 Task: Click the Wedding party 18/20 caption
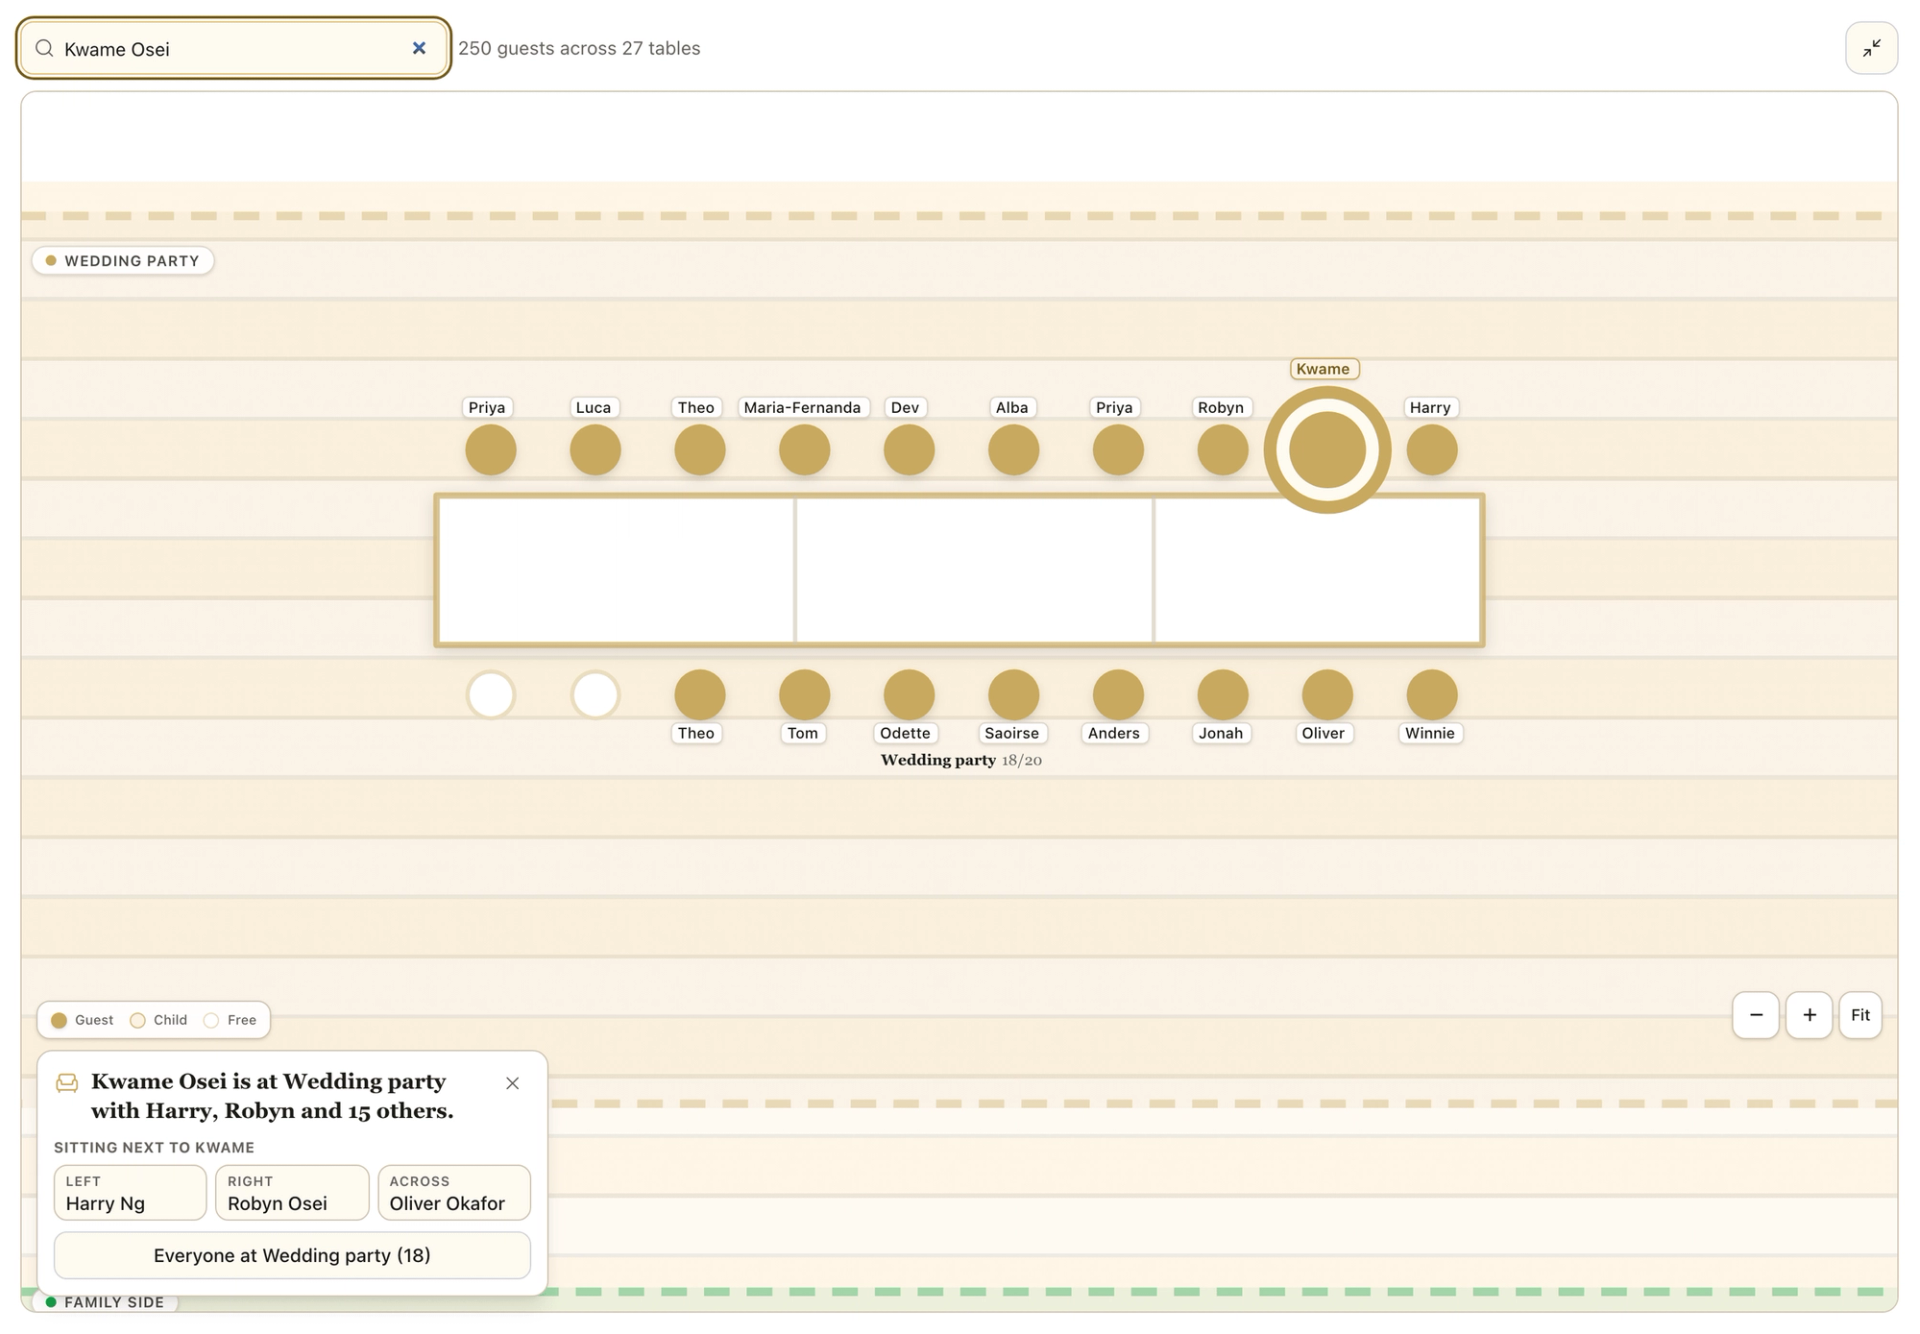point(961,760)
